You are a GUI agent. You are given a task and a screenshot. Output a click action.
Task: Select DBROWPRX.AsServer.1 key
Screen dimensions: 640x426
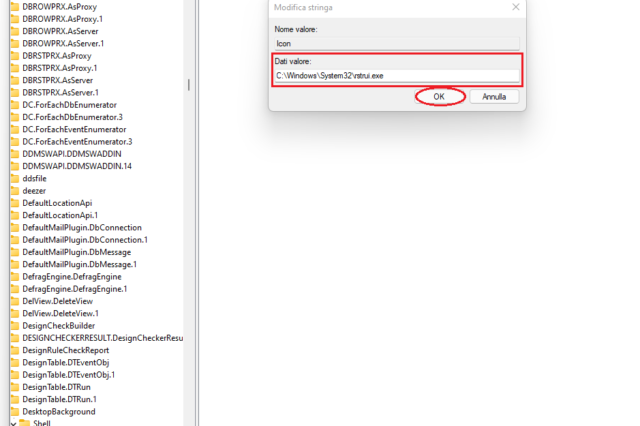coord(63,43)
